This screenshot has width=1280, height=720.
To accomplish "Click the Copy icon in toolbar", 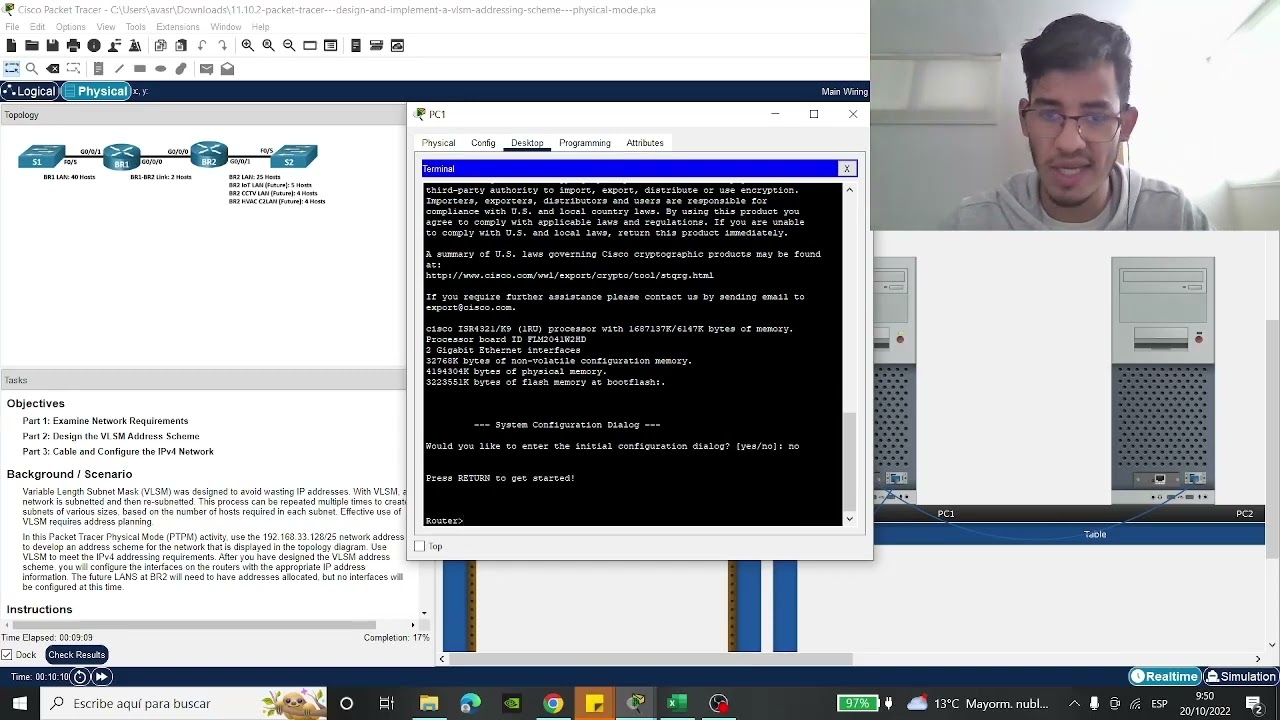I will 160,45.
